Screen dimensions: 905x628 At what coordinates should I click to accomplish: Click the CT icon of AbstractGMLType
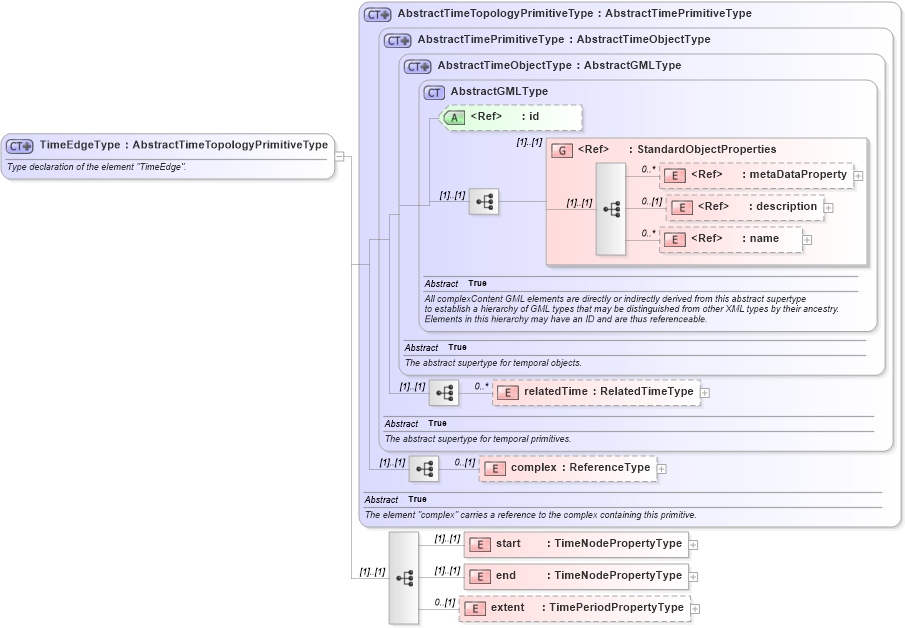pos(433,91)
